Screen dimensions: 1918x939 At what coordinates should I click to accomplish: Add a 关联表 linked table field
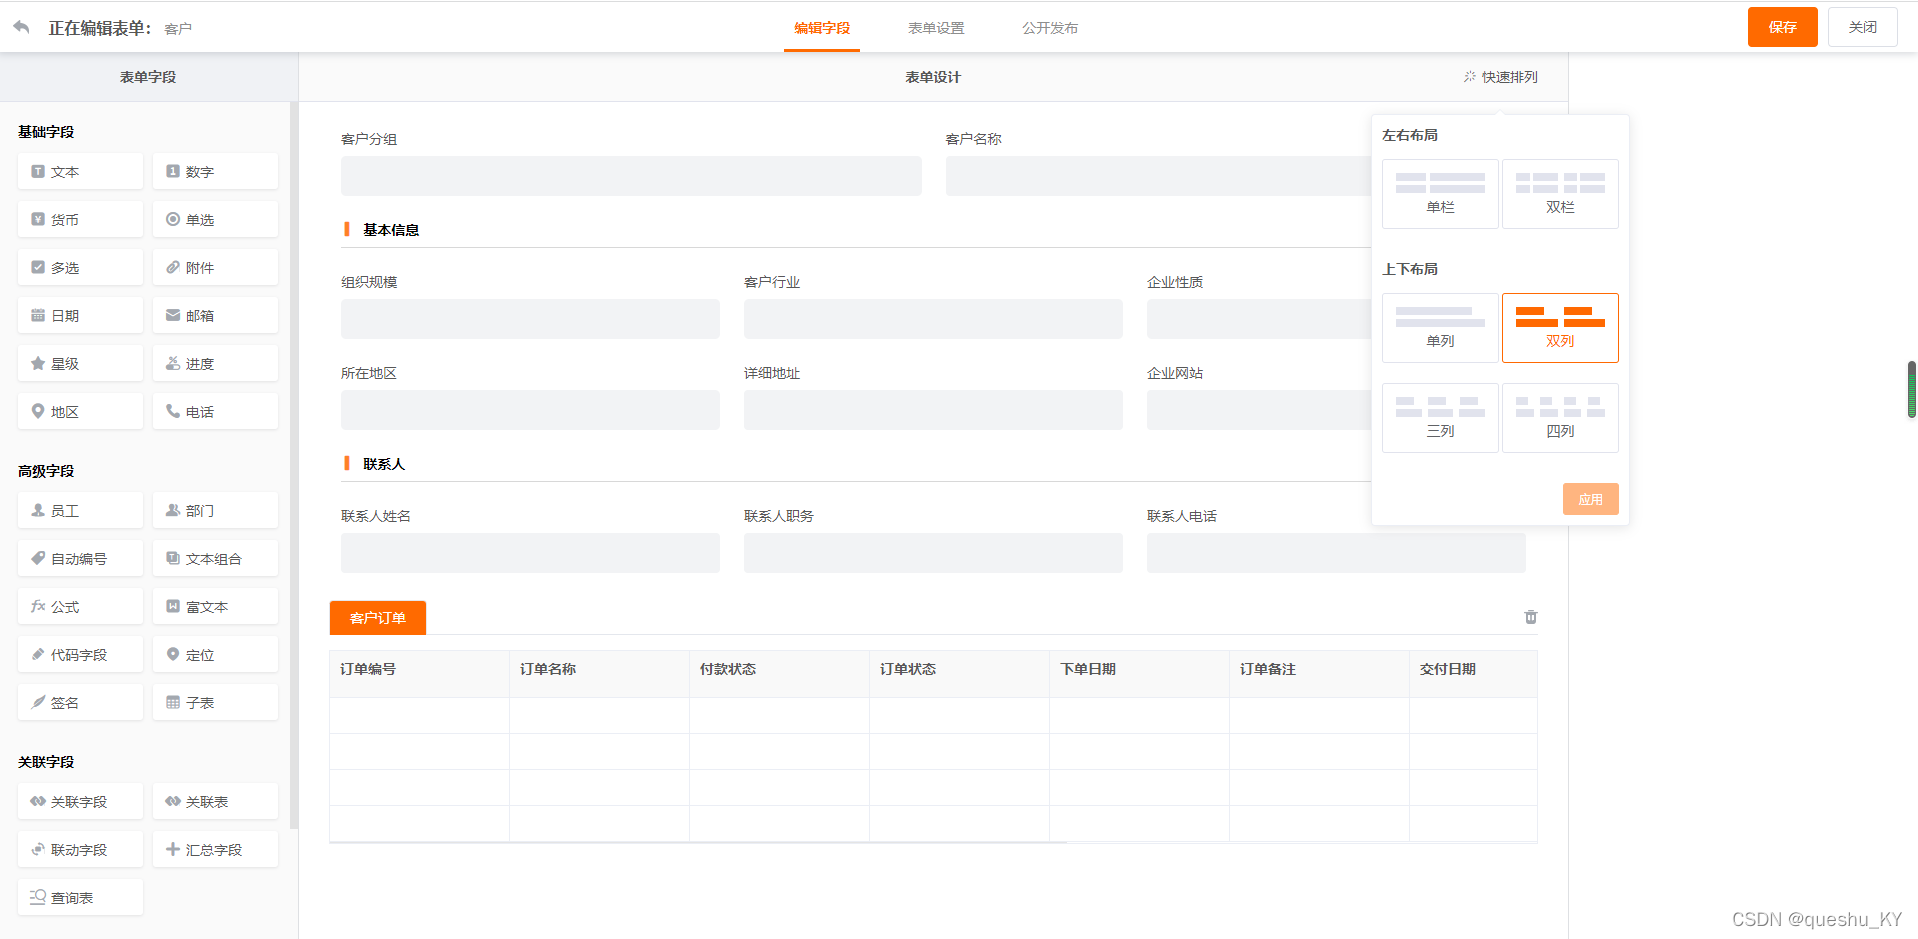coord(215,801)
